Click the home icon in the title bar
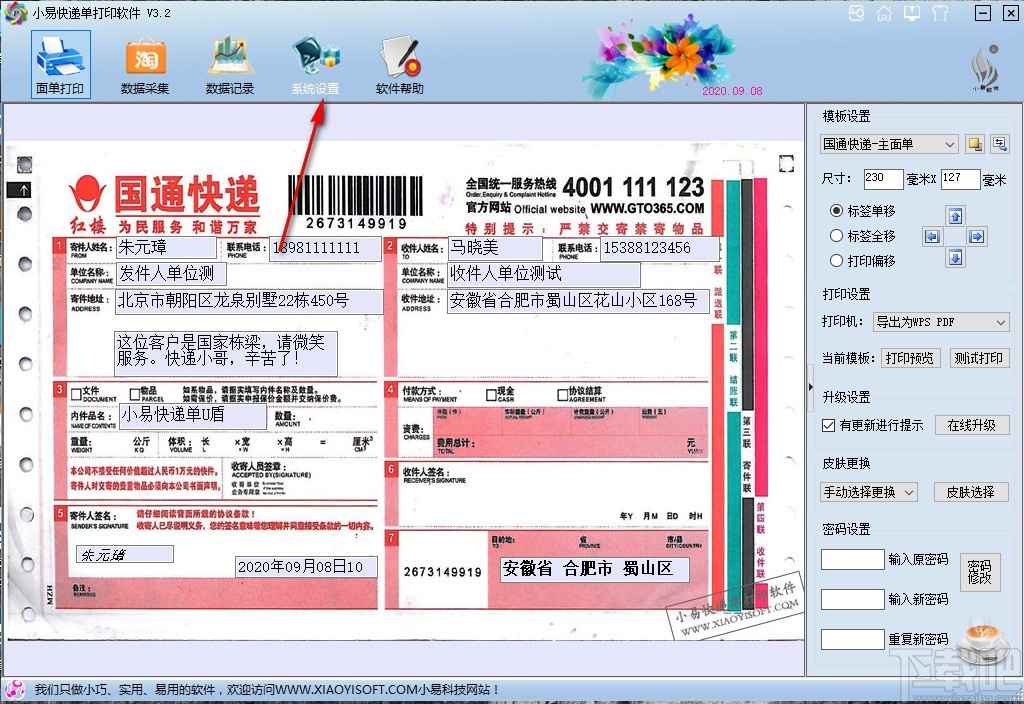 coord(883,13)
